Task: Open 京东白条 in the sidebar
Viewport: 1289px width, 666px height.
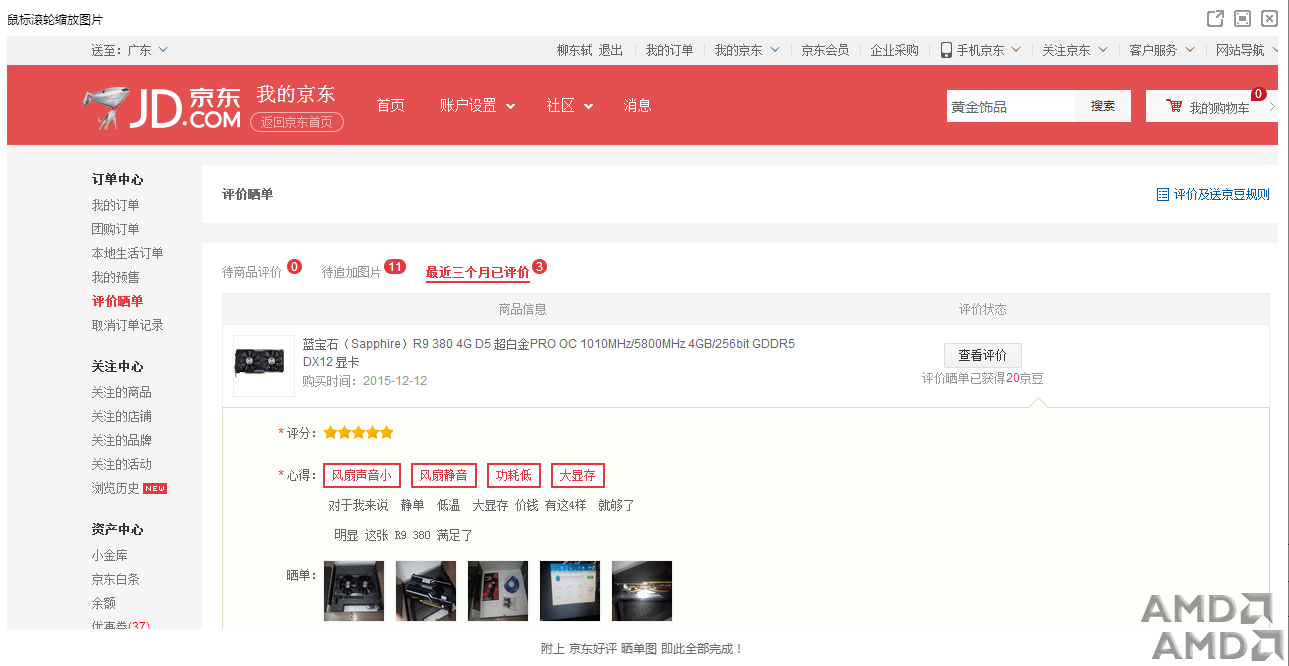Action: pyautogui.click(x=116, y=579)
